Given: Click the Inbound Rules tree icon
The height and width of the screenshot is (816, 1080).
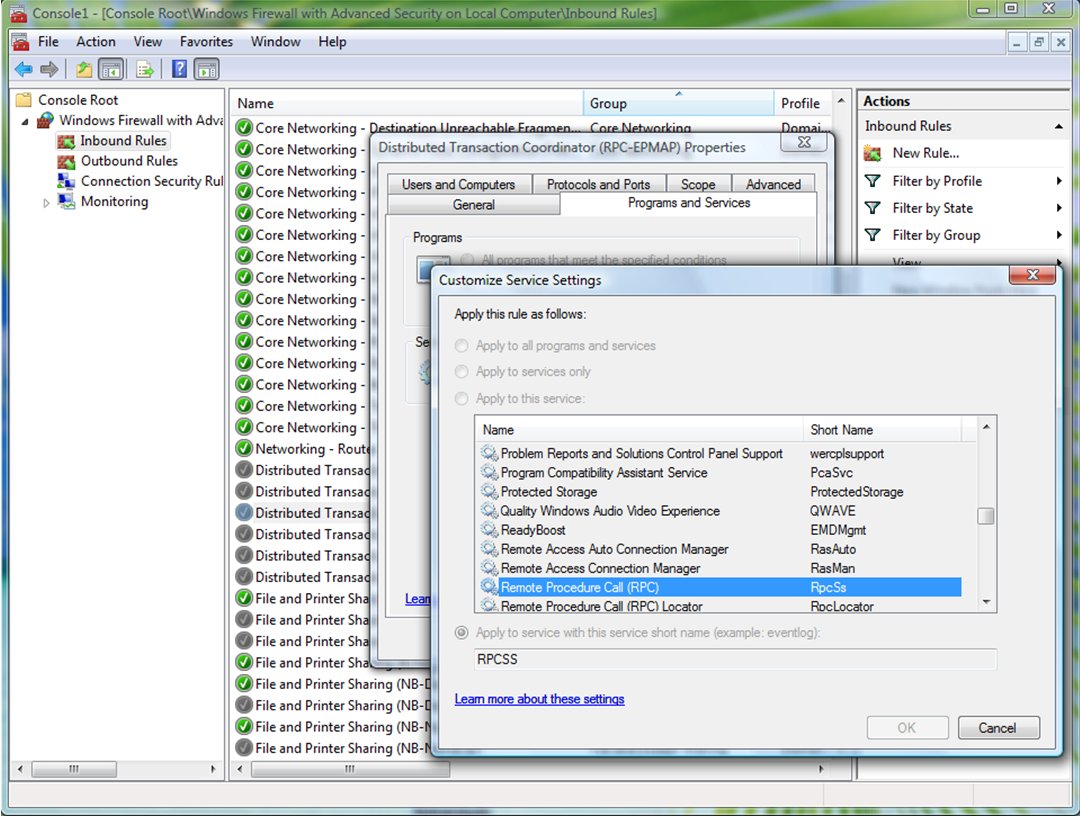Looking at the screenshot, I should tap(66, 141).
